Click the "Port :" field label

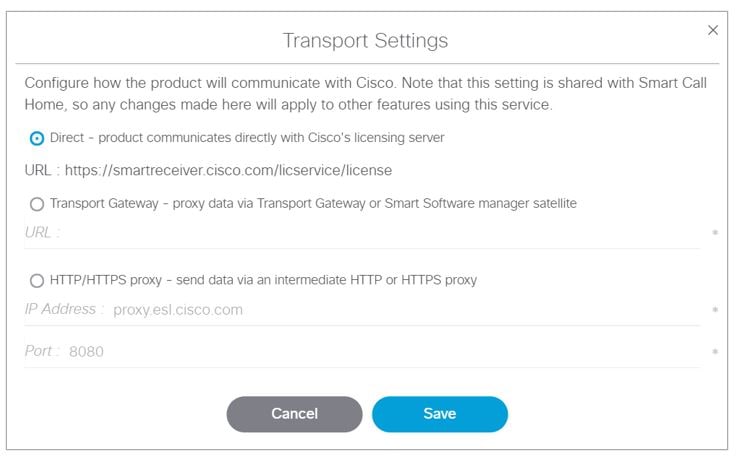(x=43, y=352)
